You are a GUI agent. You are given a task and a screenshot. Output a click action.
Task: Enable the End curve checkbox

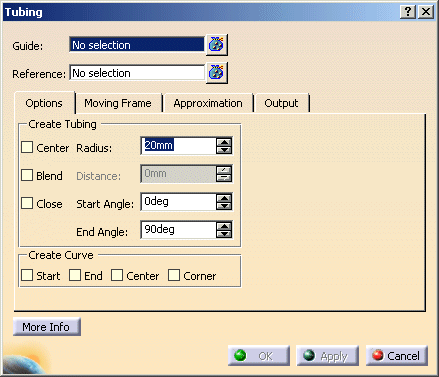click(75, 275)
